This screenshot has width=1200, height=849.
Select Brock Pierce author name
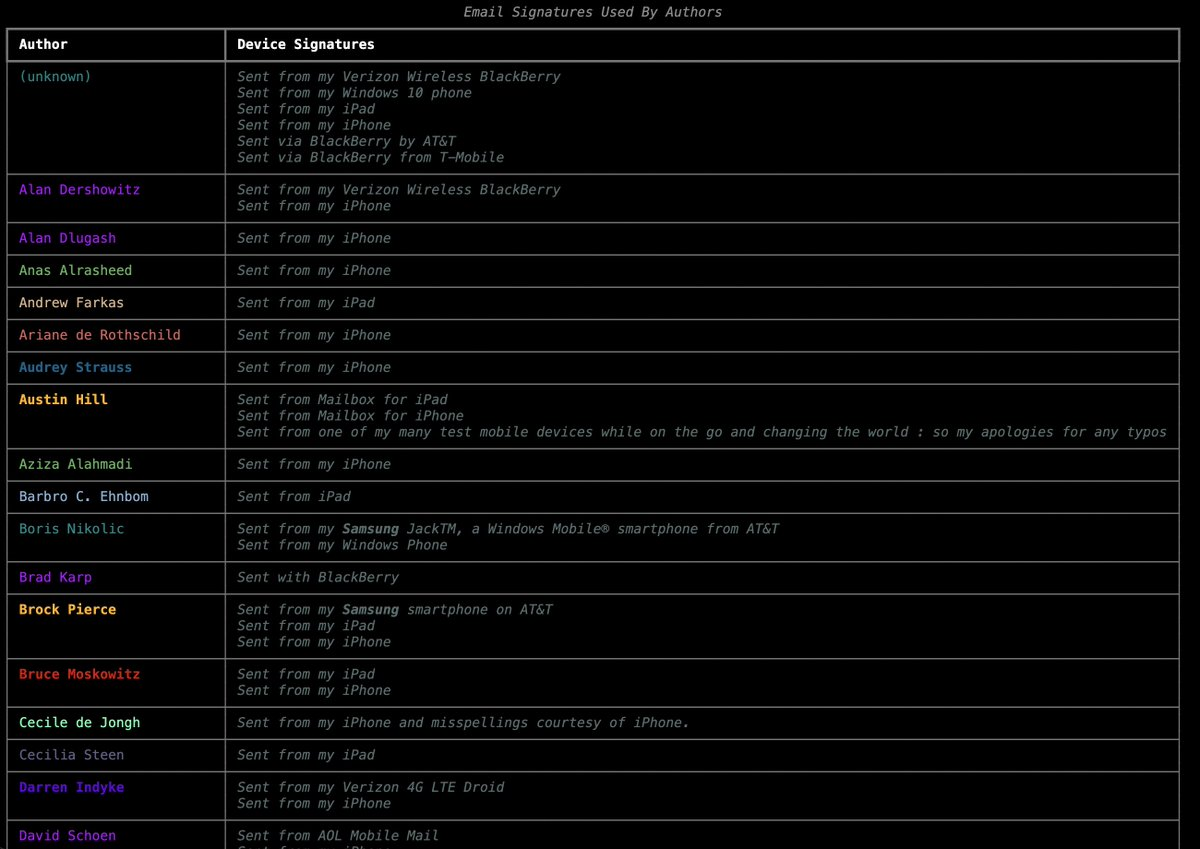coord(67,609)
